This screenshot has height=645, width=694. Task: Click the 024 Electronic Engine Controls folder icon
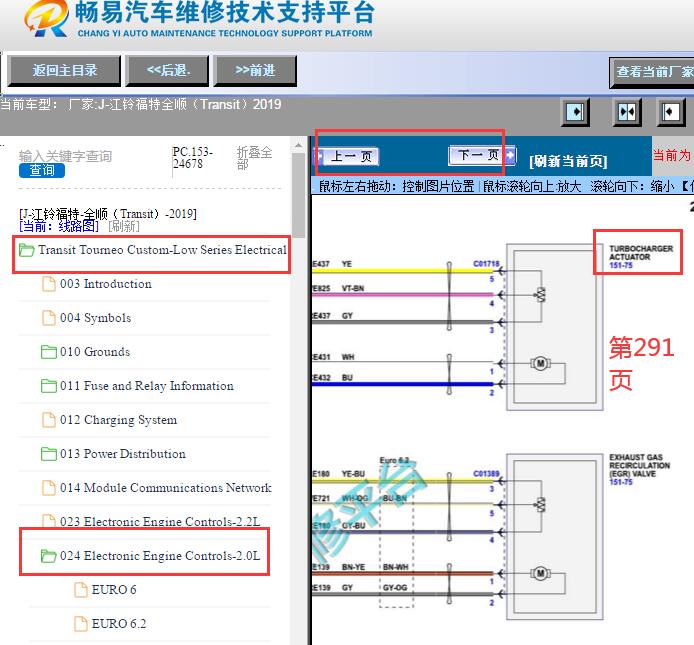click(48, 556)
